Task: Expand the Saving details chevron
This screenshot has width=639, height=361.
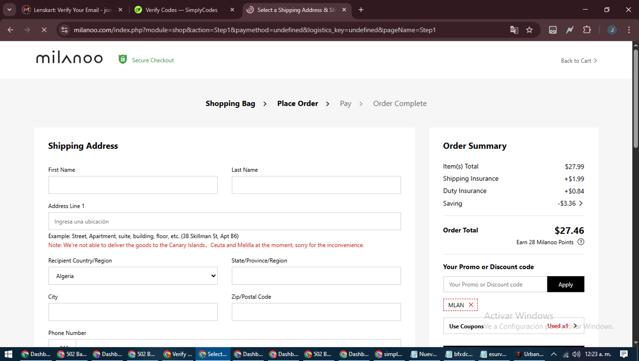Action: point(581,203)
